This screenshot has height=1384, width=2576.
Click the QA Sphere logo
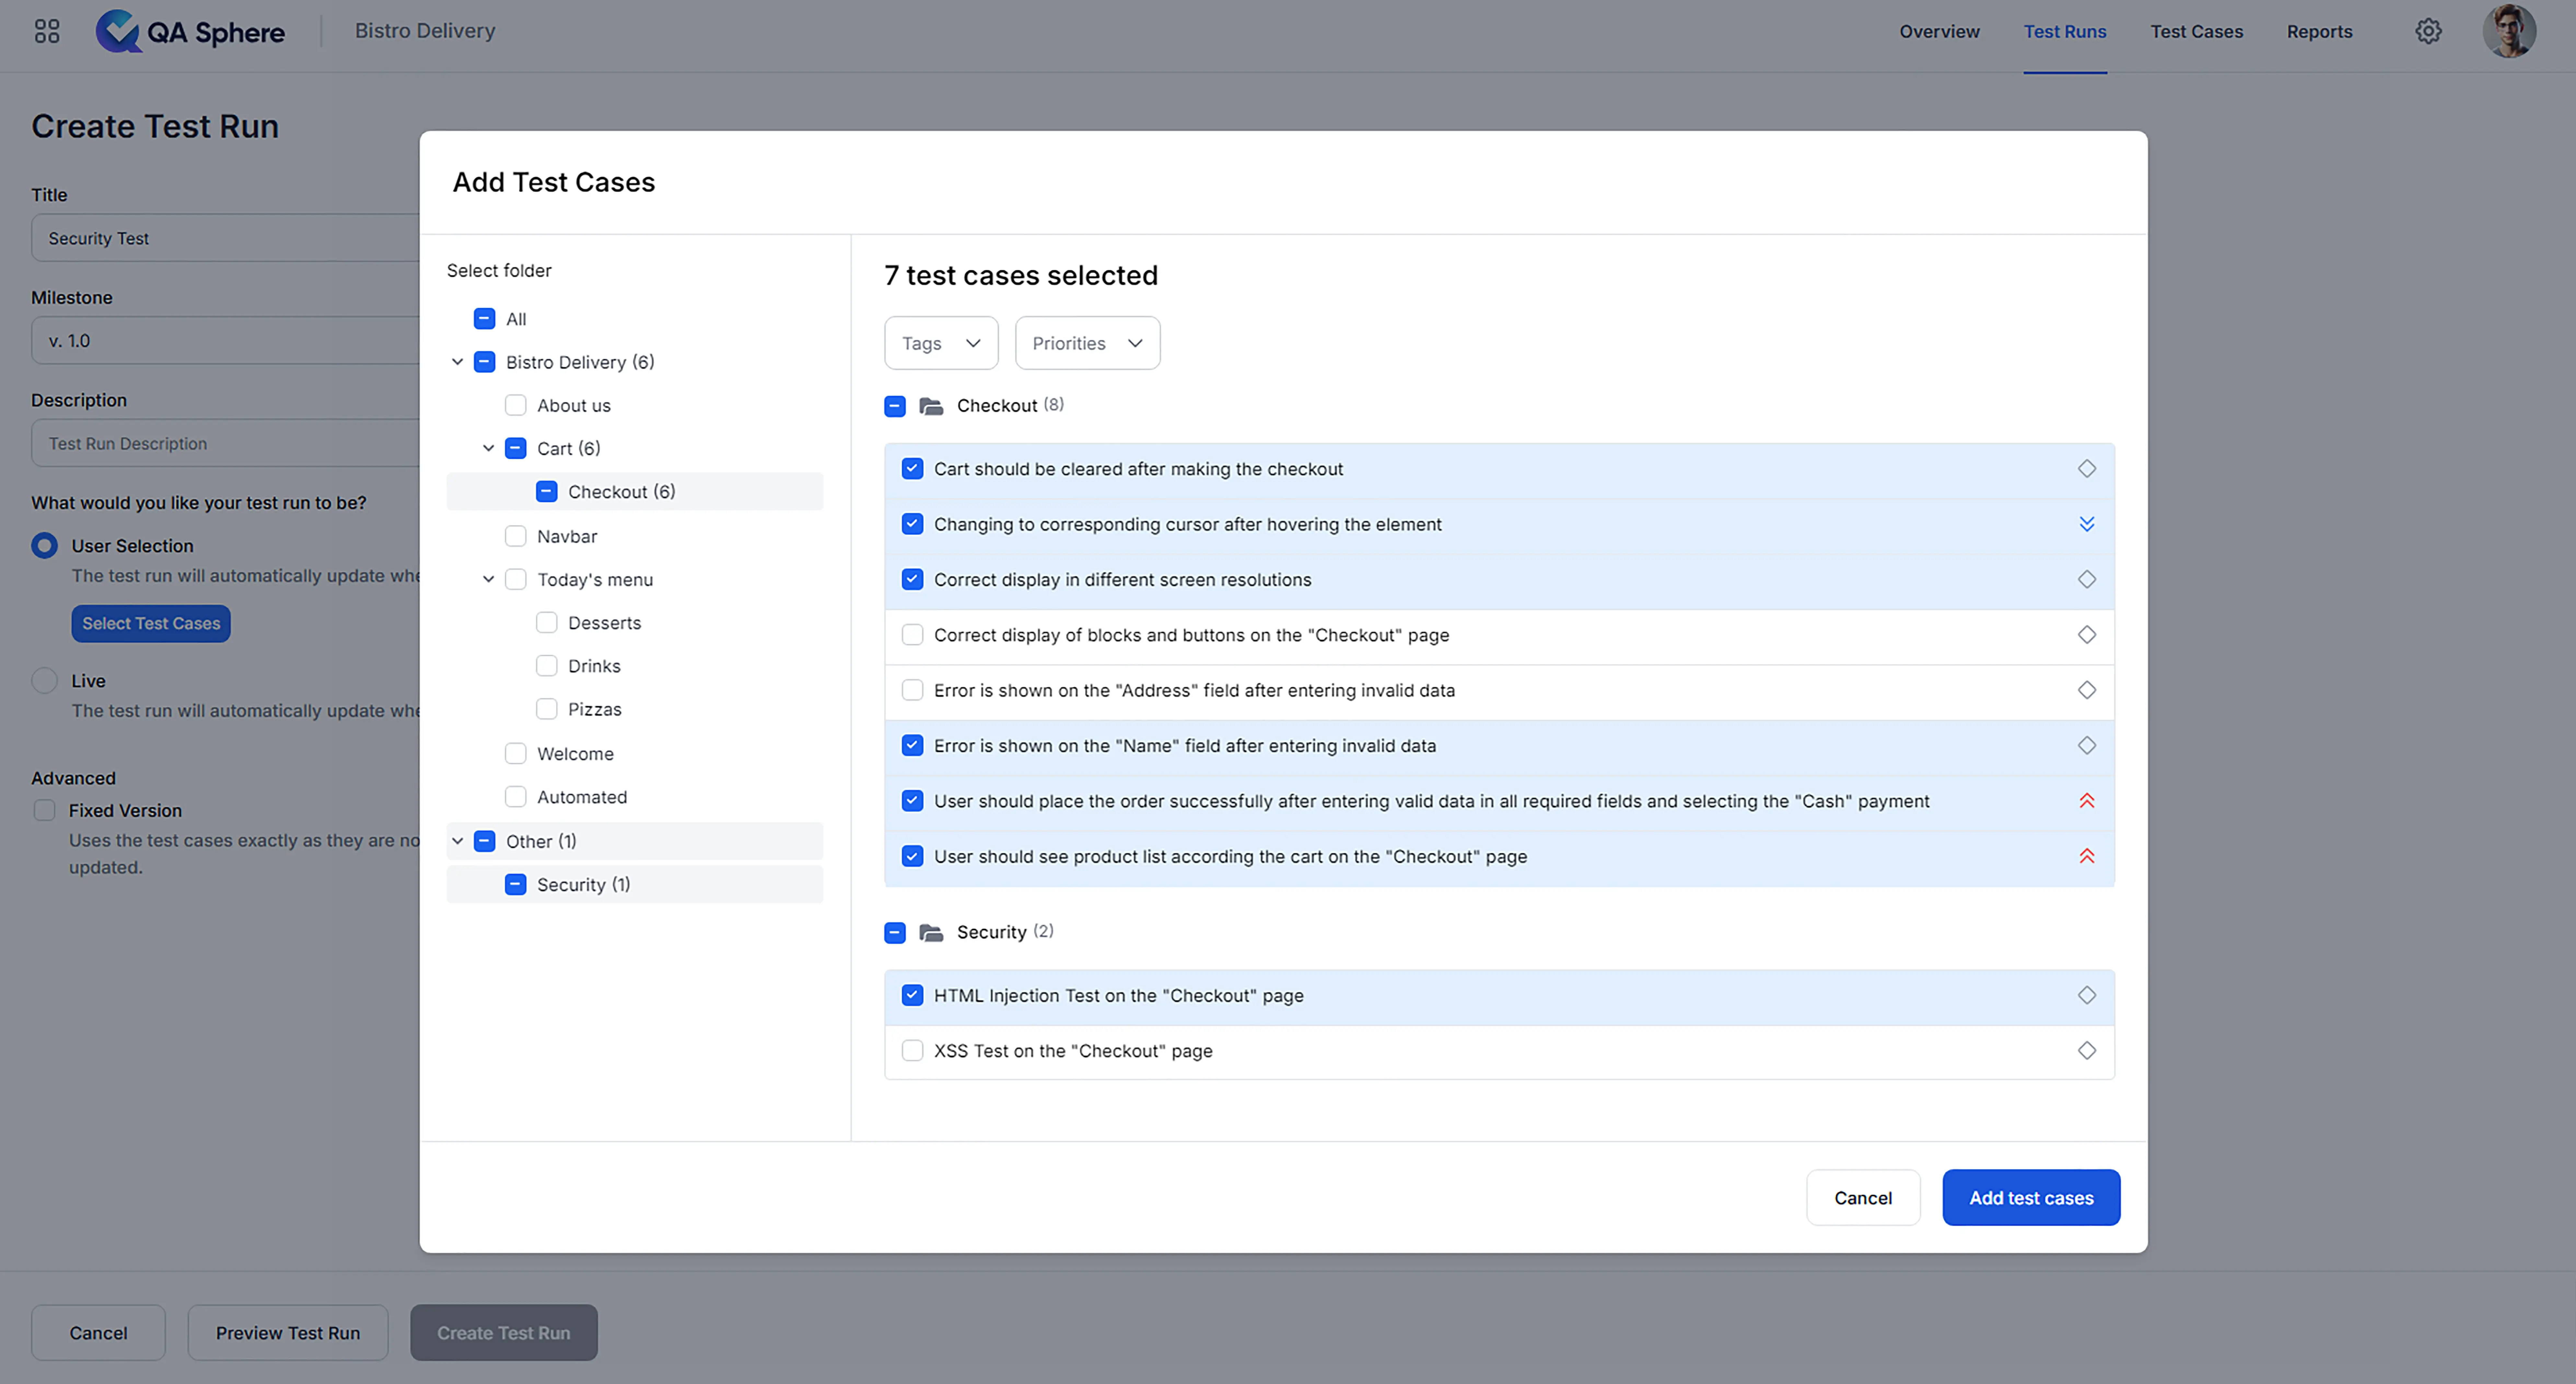click(190, 31)
